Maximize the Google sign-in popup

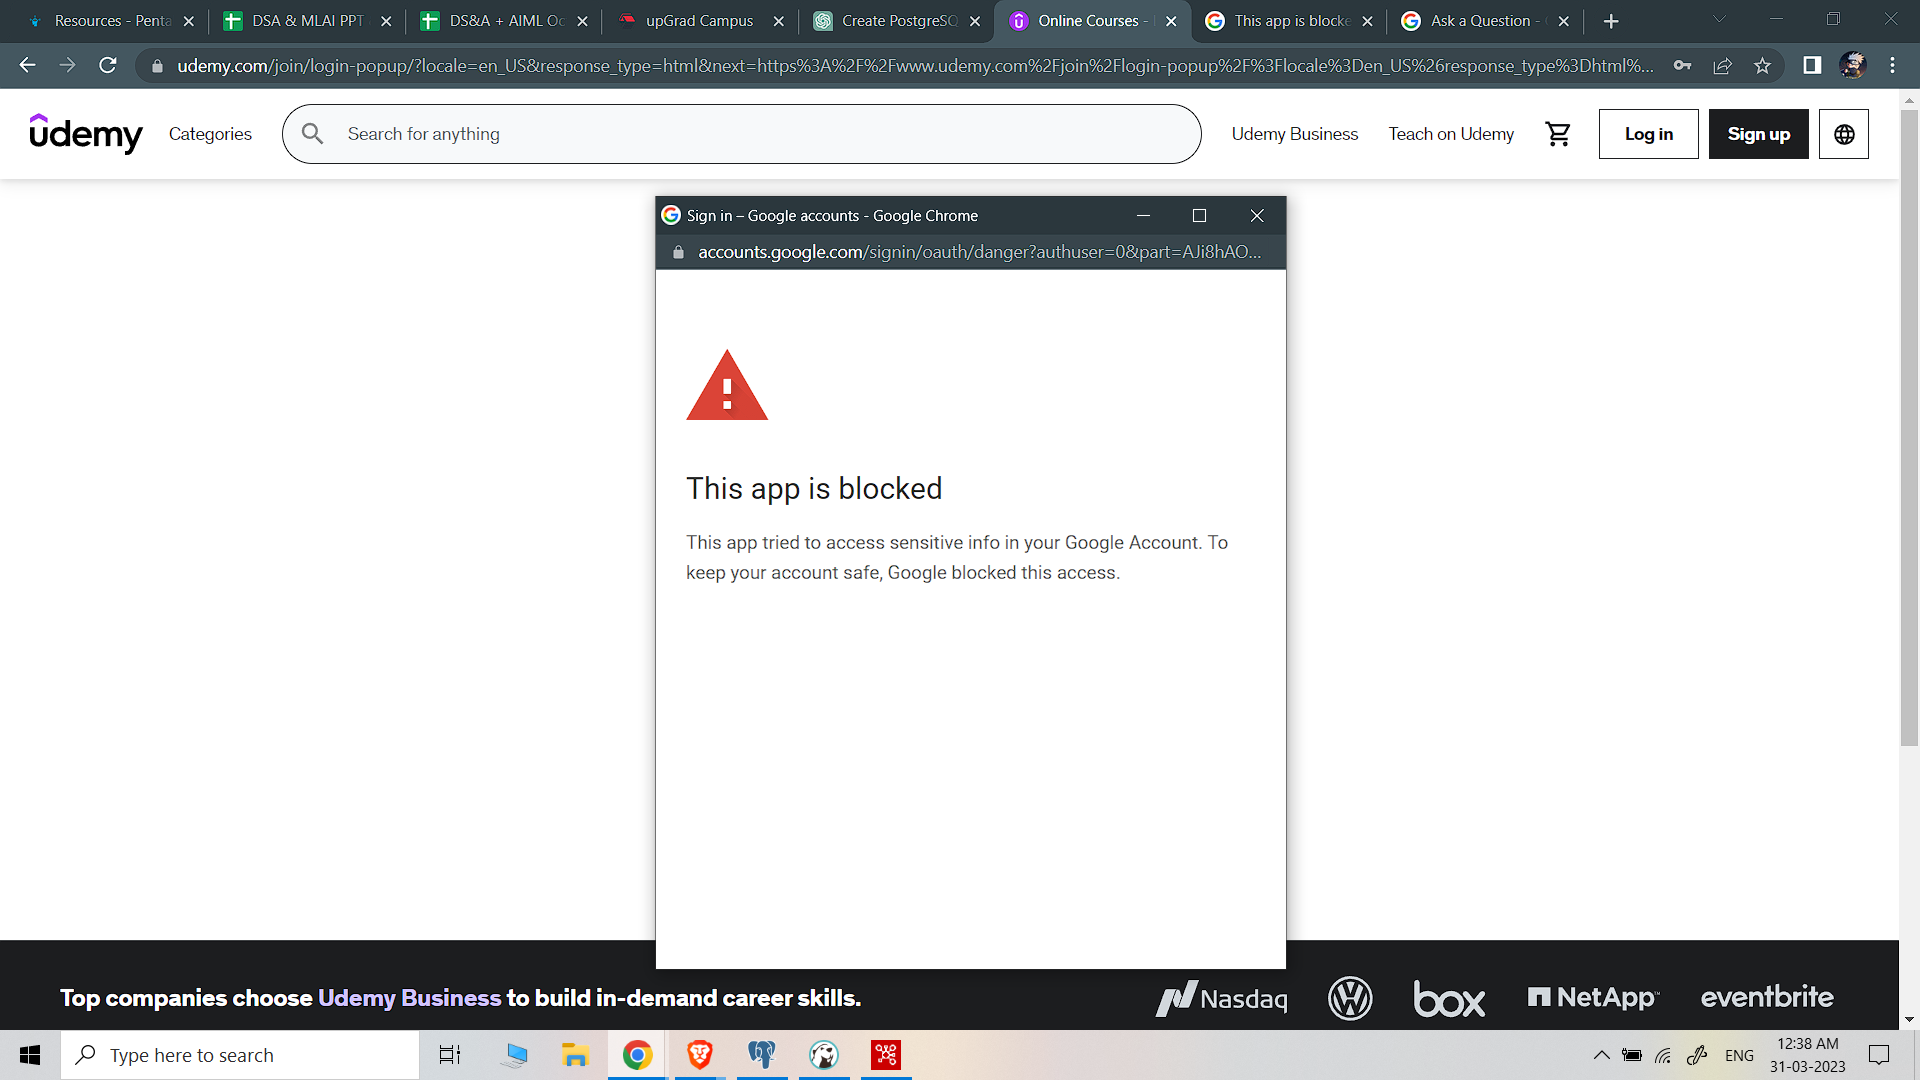[x=1199, y=216]
